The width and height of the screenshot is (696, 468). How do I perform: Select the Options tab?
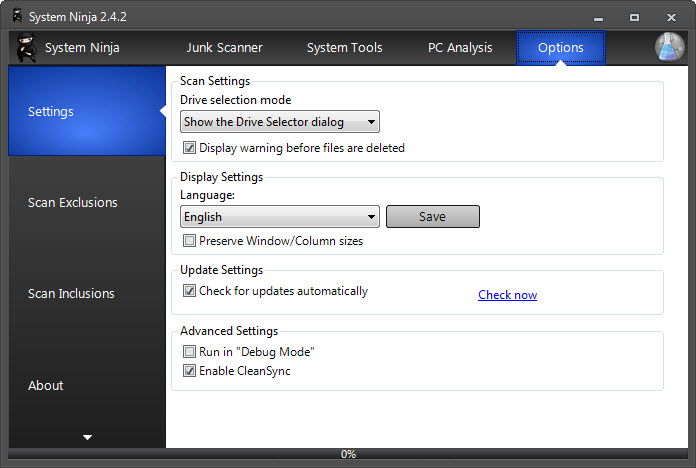561,48
